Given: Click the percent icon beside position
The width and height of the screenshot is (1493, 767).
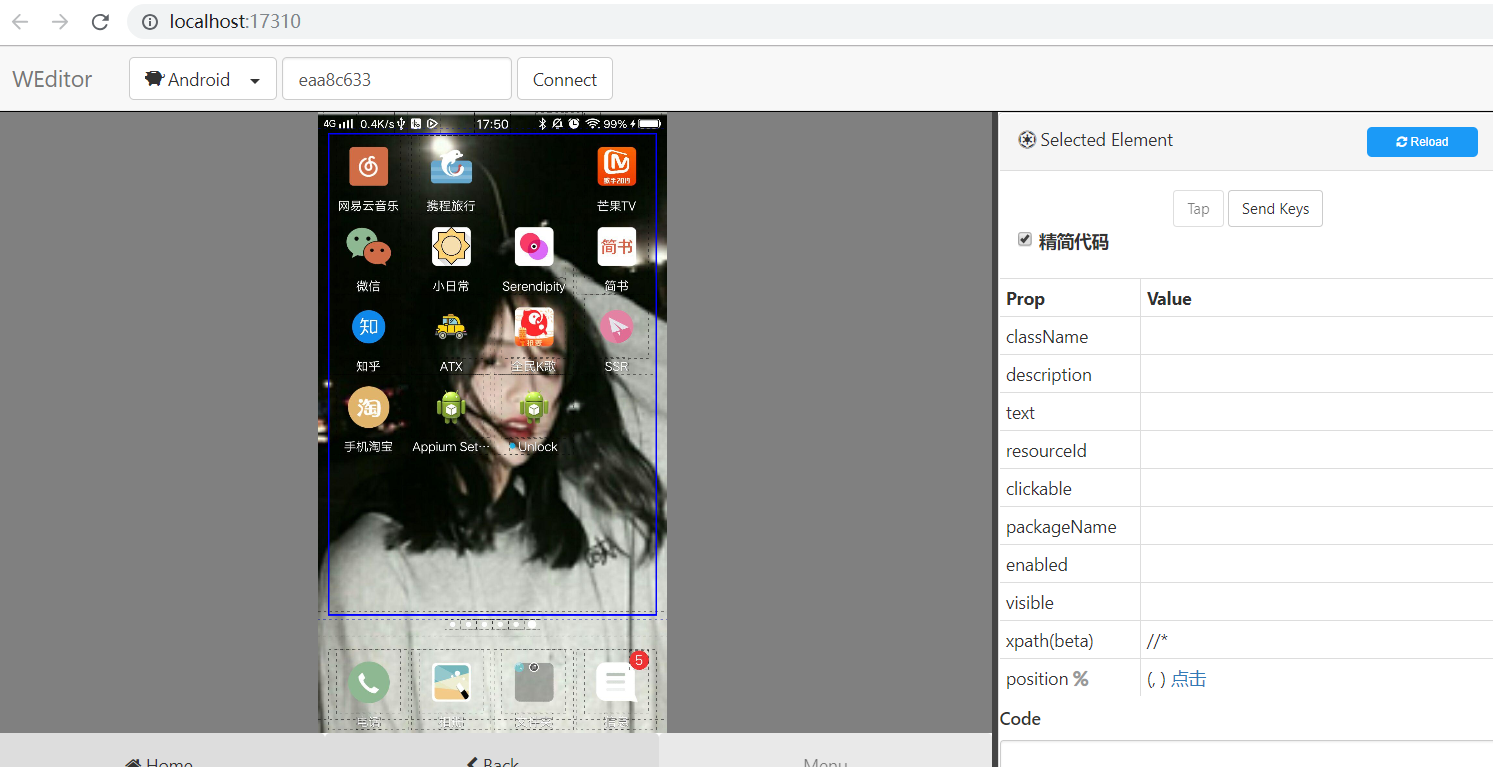Looking at the screenshot, I should (x=1080, y=679).
